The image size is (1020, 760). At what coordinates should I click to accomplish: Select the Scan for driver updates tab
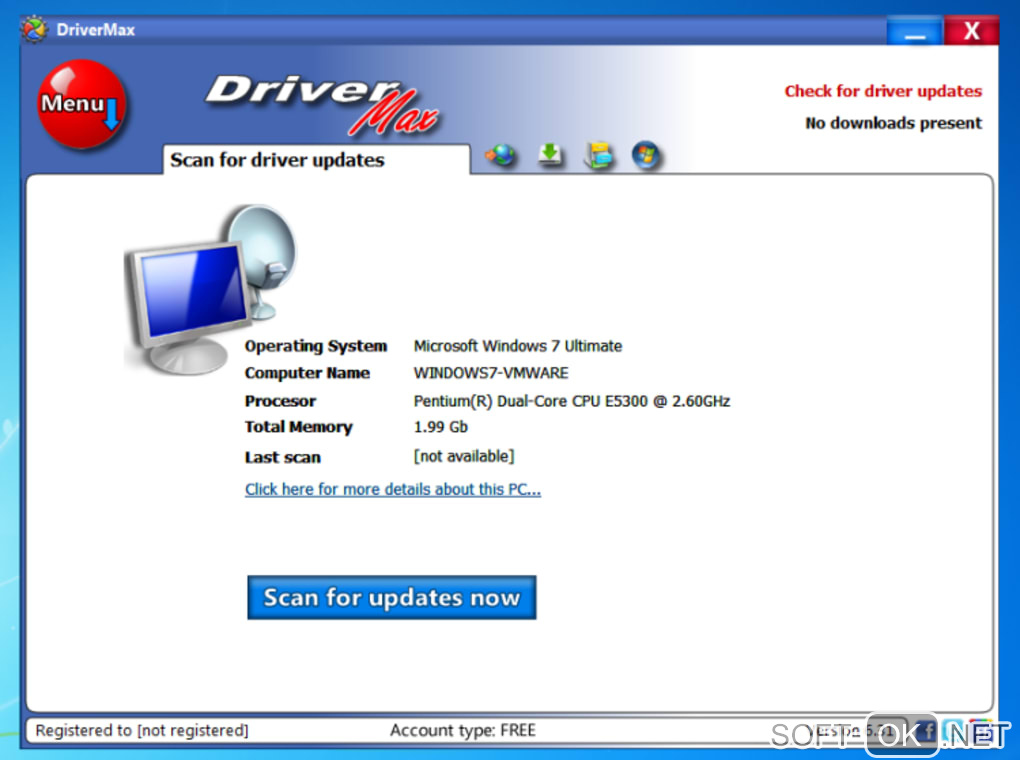point(316,159)
